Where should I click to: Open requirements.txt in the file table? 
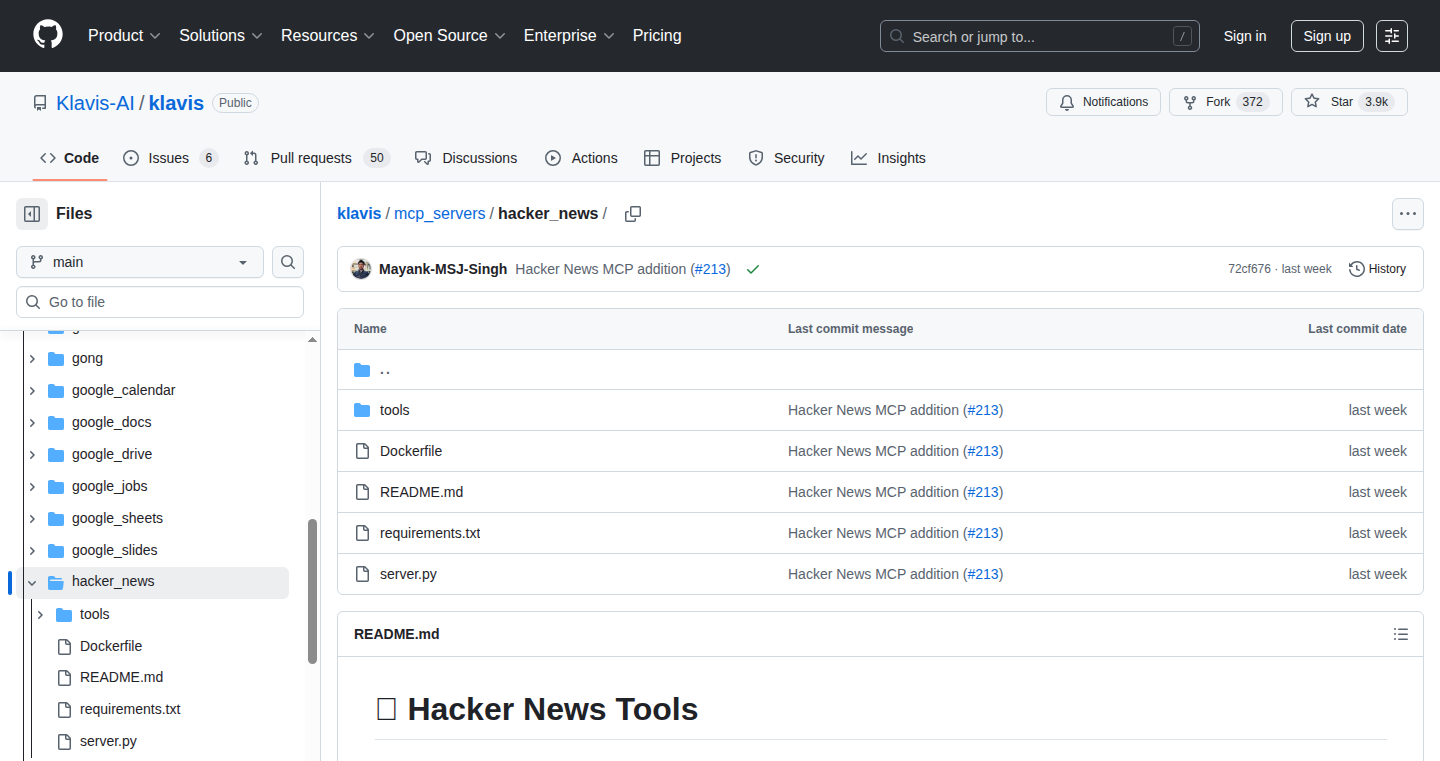pyautogui.click(x=430, y=533)
